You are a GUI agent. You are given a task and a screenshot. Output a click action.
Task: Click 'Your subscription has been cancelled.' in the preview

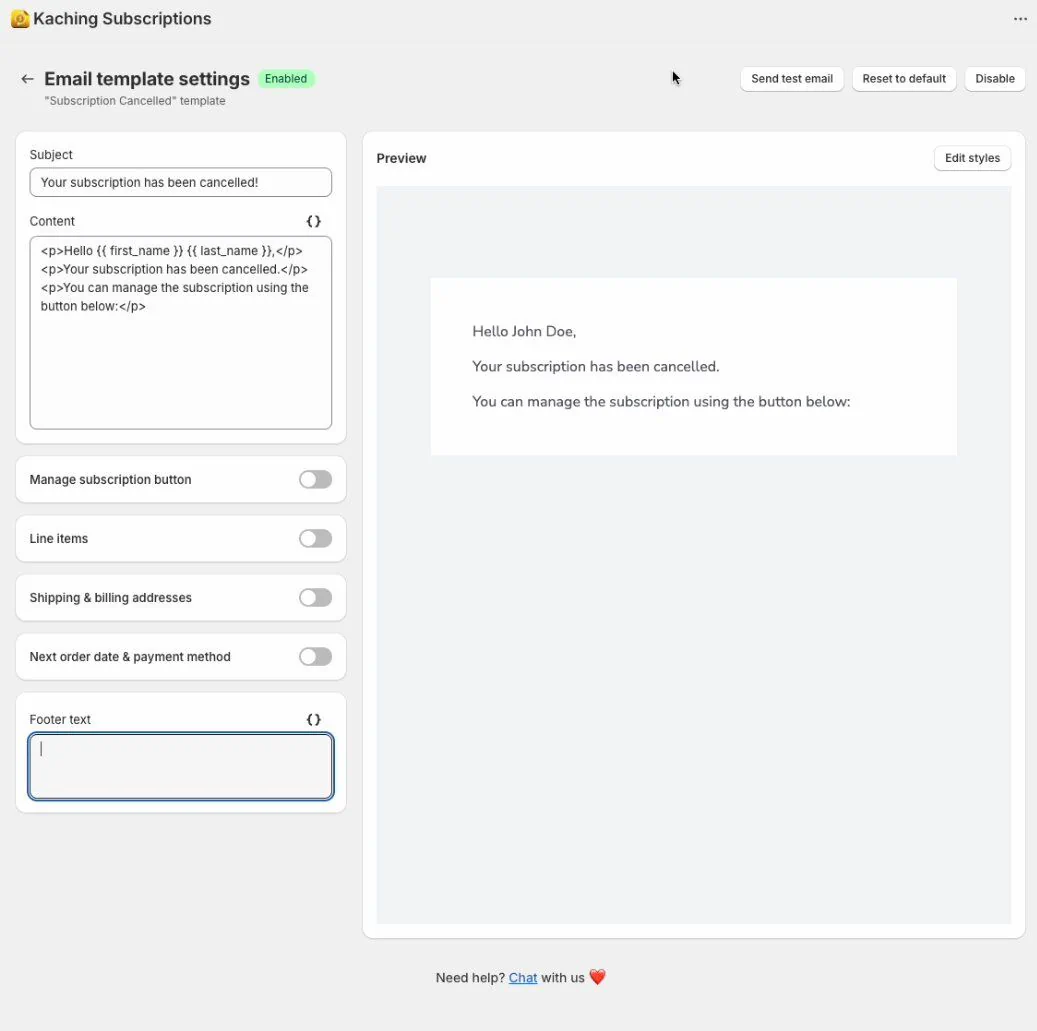pos(595,366)
